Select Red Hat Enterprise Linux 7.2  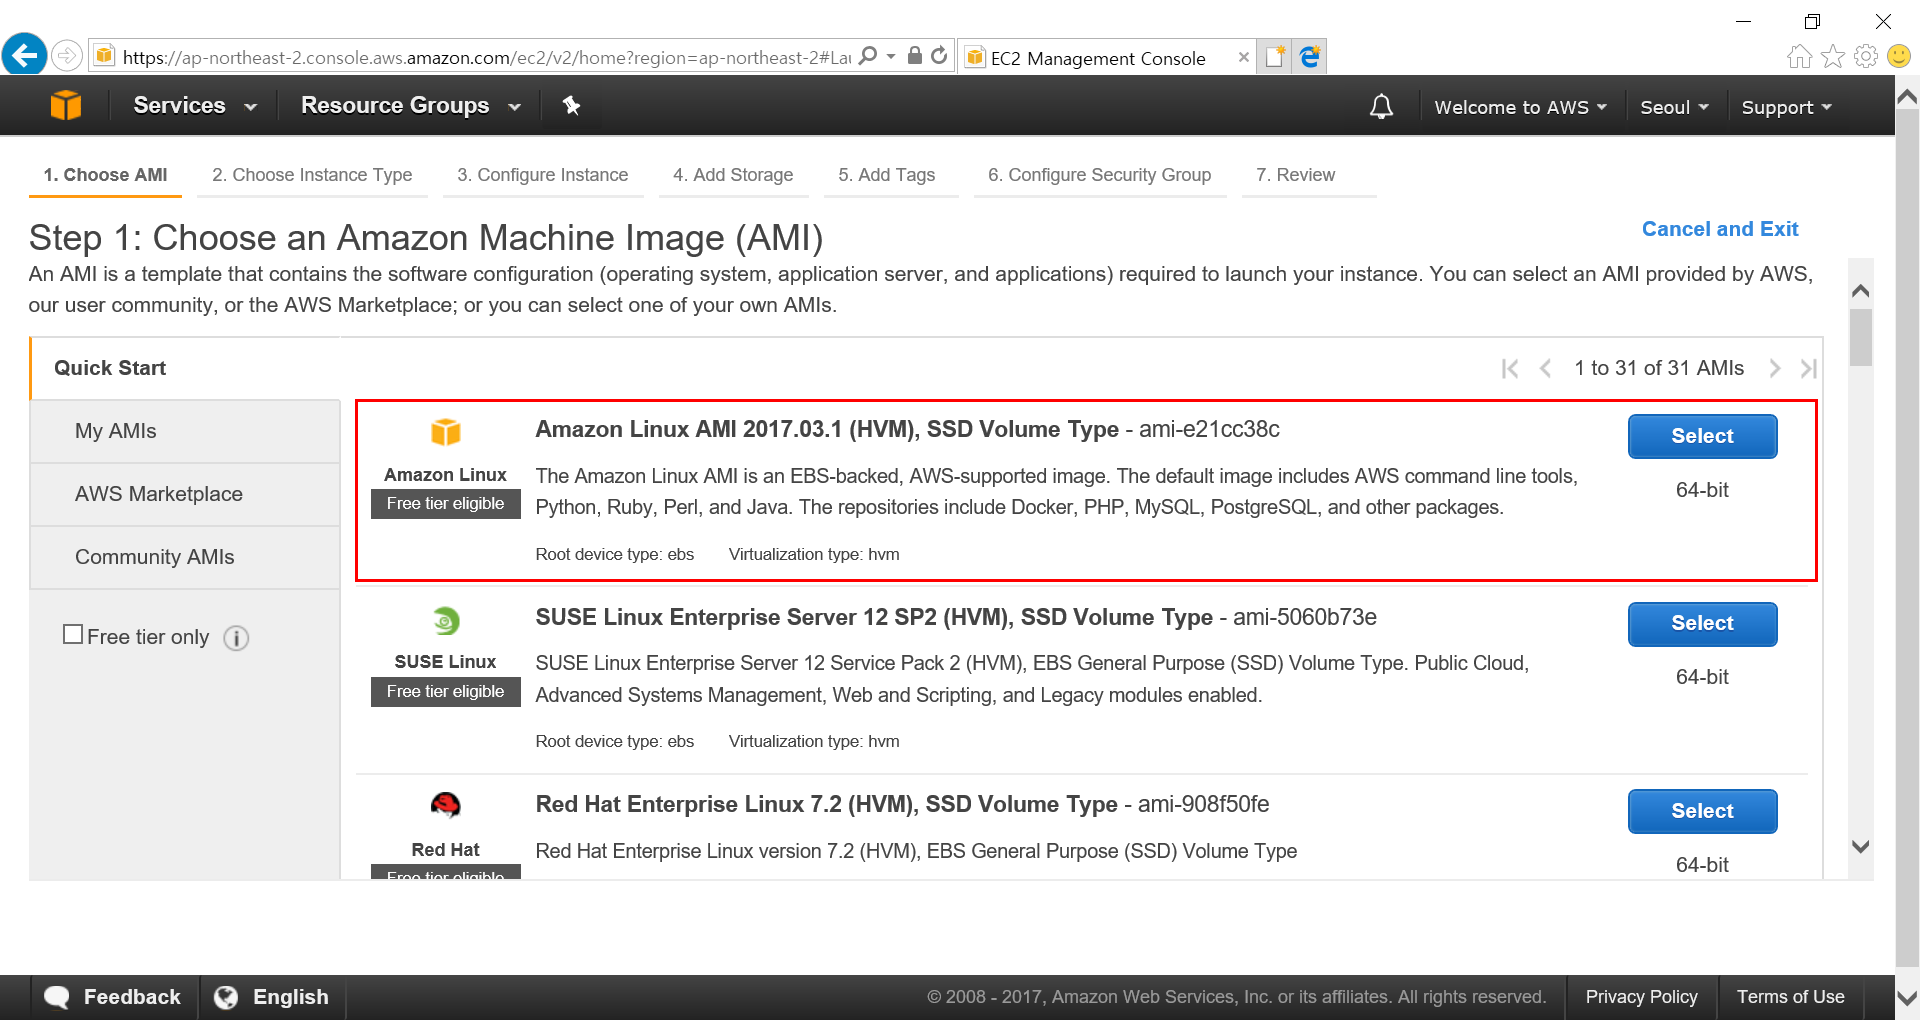[1702, 811]
